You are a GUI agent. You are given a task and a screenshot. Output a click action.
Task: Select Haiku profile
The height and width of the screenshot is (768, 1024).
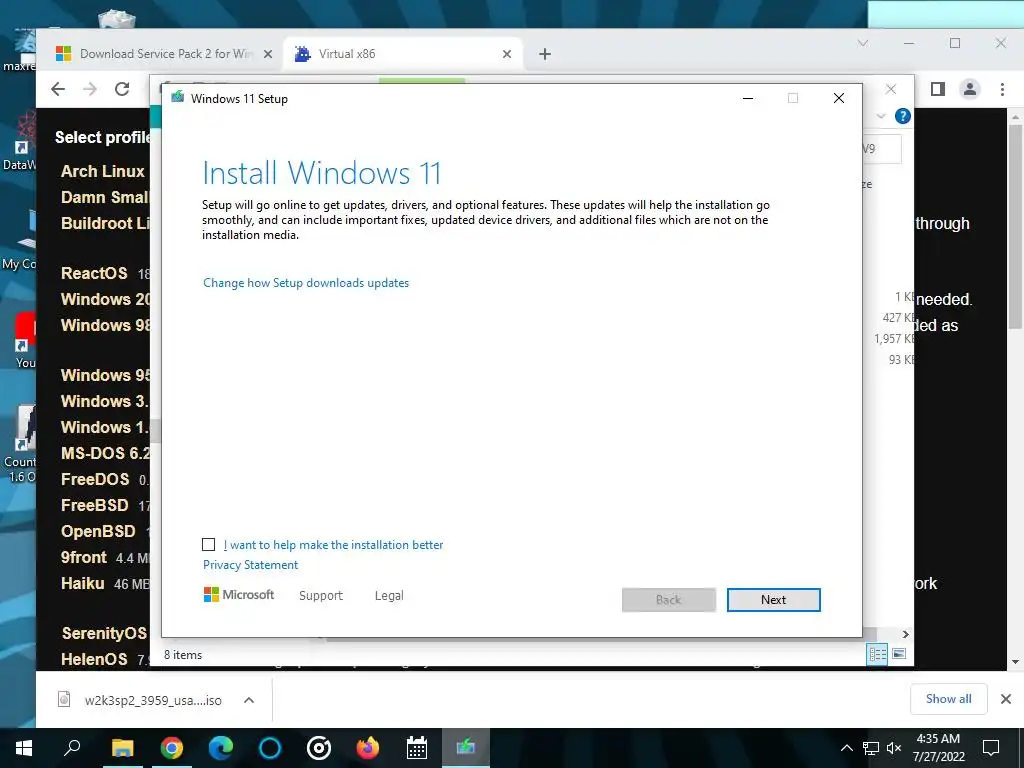tap(82, 583)
